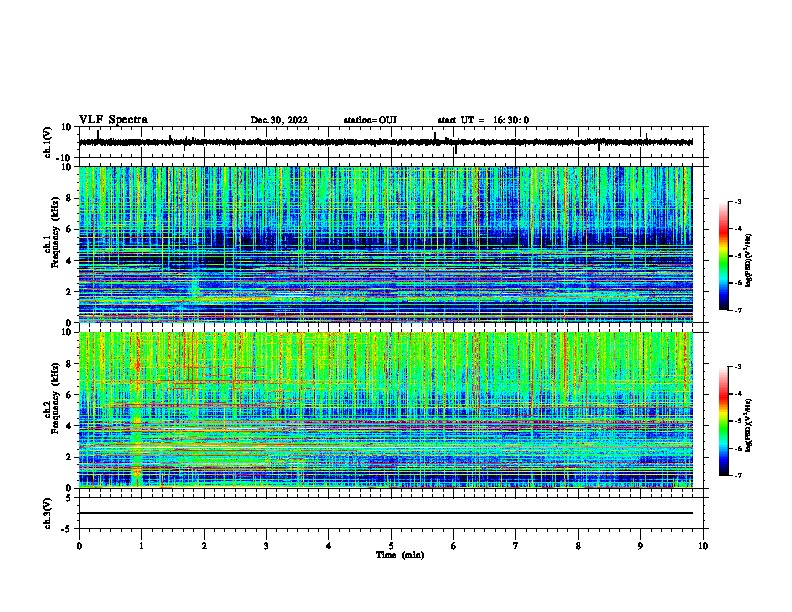Click time axis tick label '8'
This screenshot has width=792, height=612.
[578, 546]
